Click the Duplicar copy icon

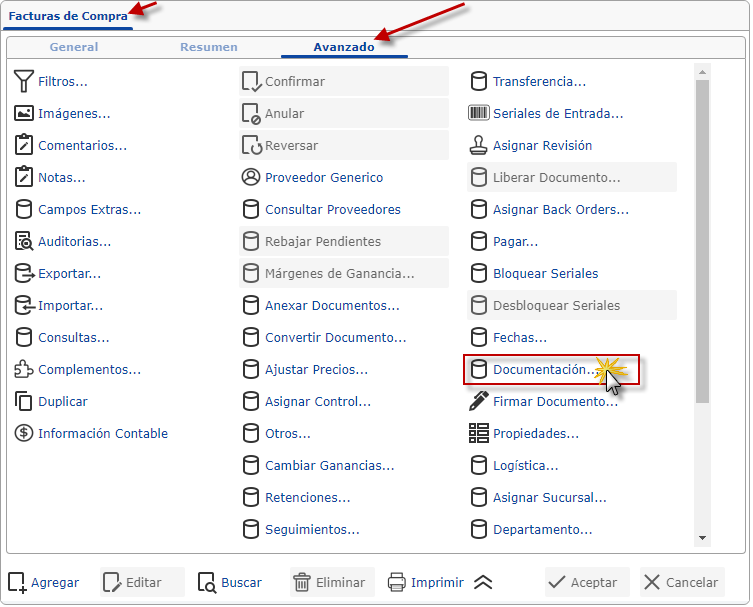(x=23, y=401)
